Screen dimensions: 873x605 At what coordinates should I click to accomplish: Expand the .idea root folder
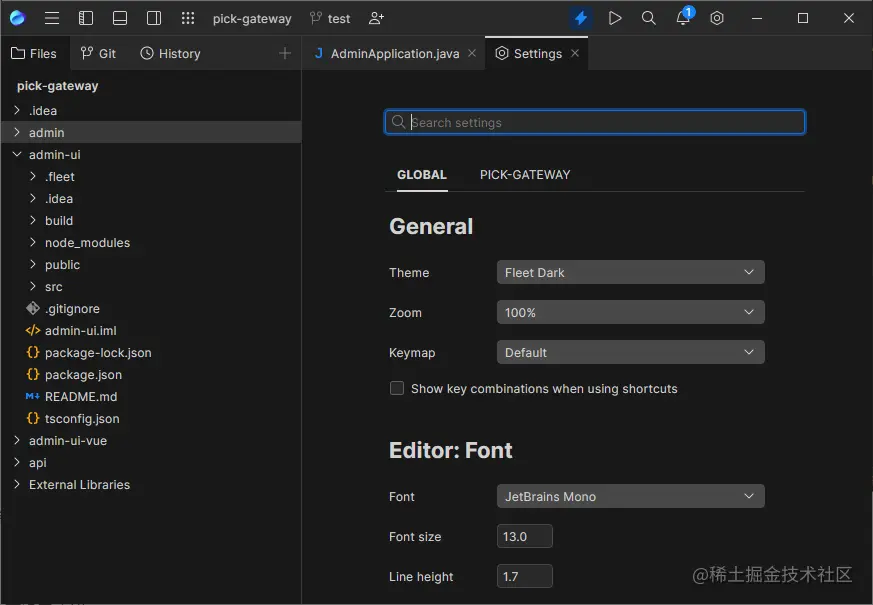pos(17,110)
